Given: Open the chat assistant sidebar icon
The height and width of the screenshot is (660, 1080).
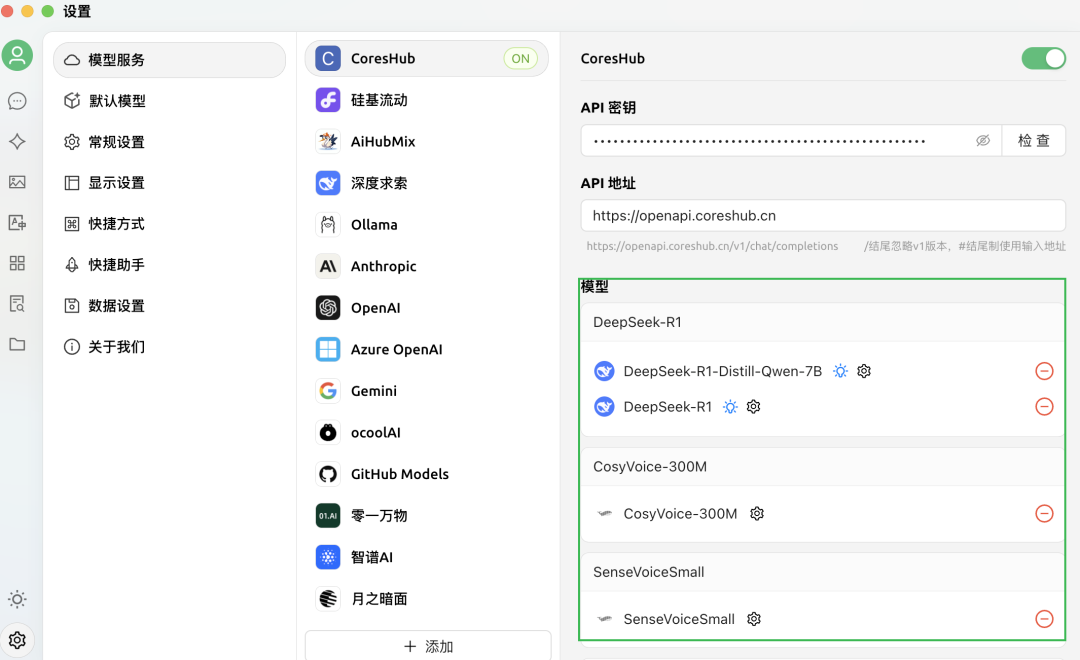Looking at the screenshot, I should [17, 101].
